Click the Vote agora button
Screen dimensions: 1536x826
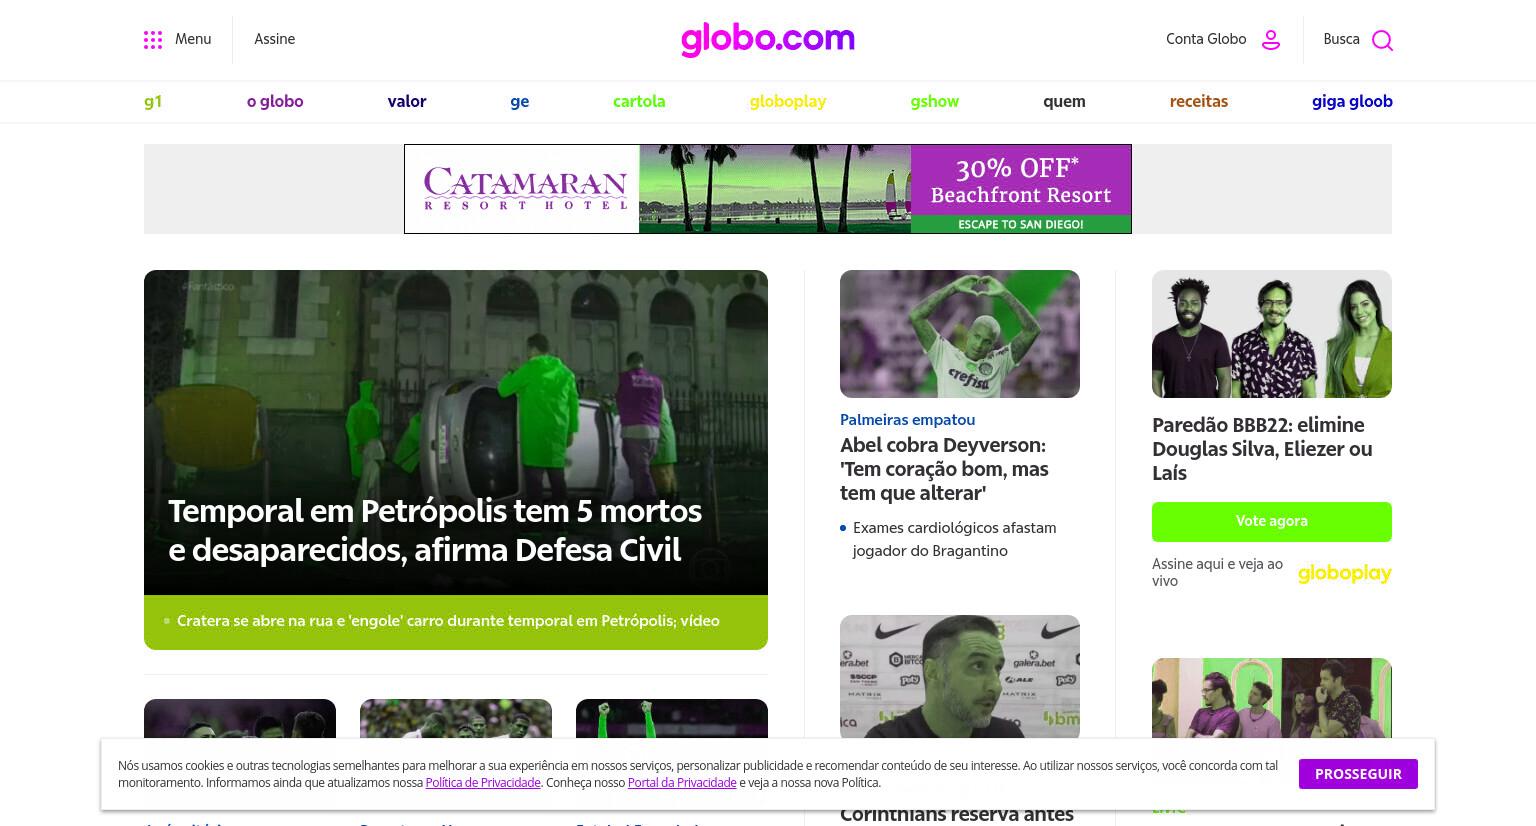(1271, 522)
